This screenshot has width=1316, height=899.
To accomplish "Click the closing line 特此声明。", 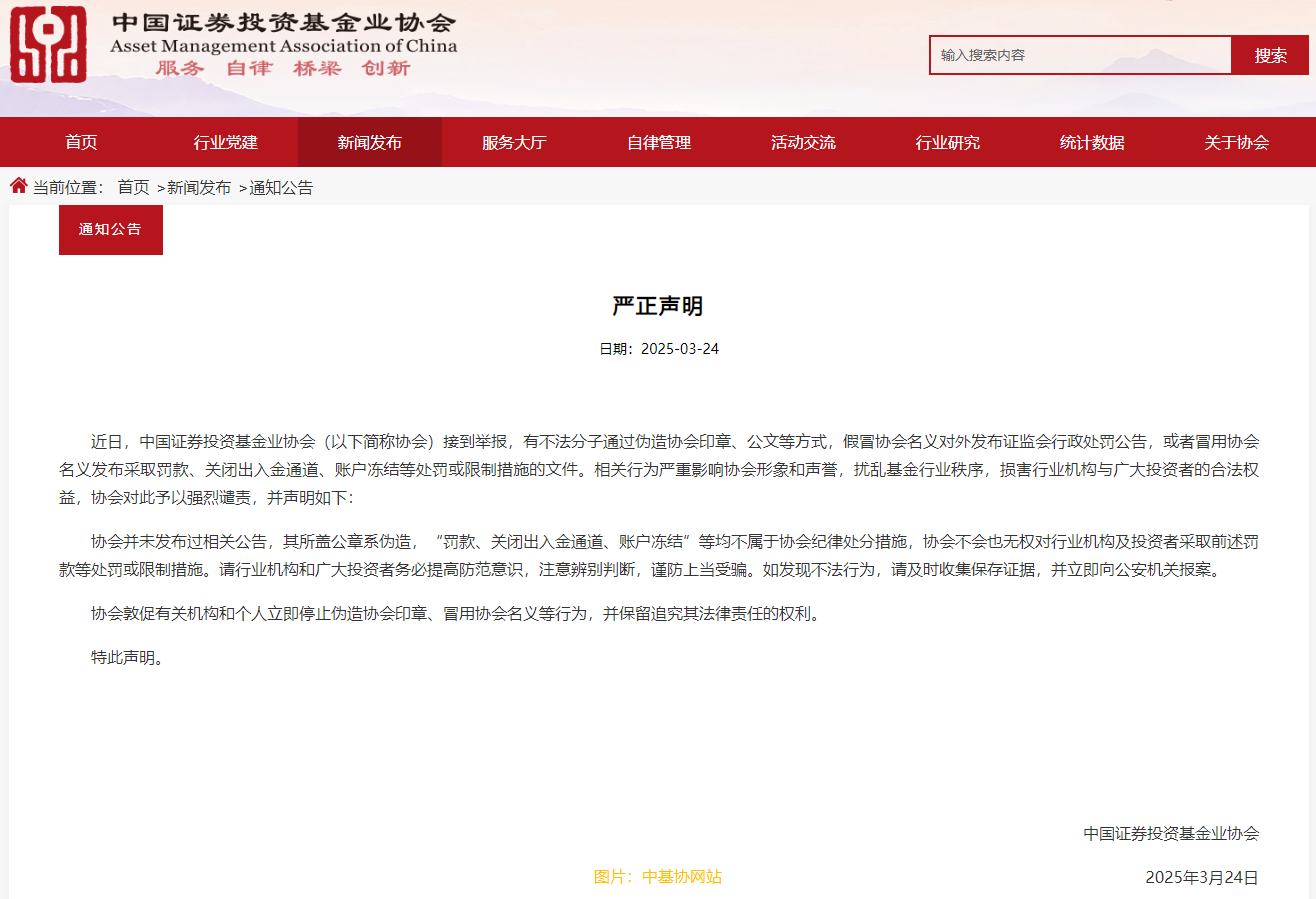I will pos(127,657).
